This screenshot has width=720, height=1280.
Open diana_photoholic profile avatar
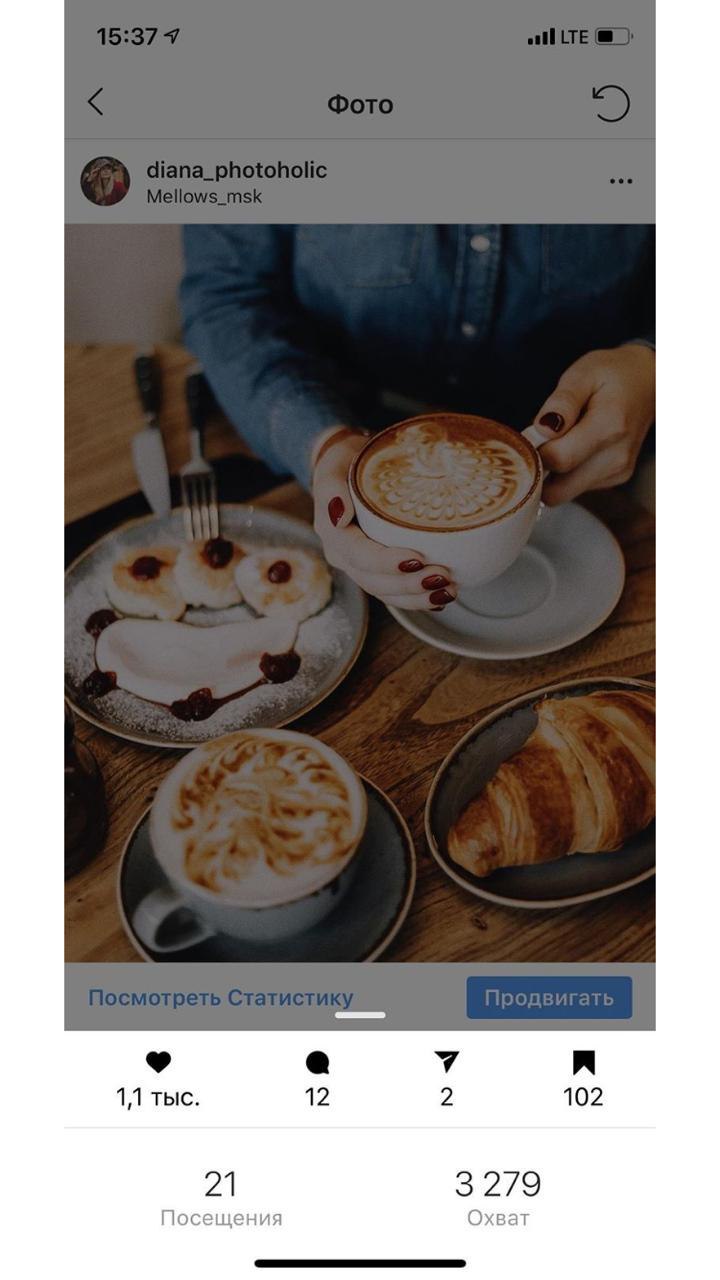[x=105, y=181]
